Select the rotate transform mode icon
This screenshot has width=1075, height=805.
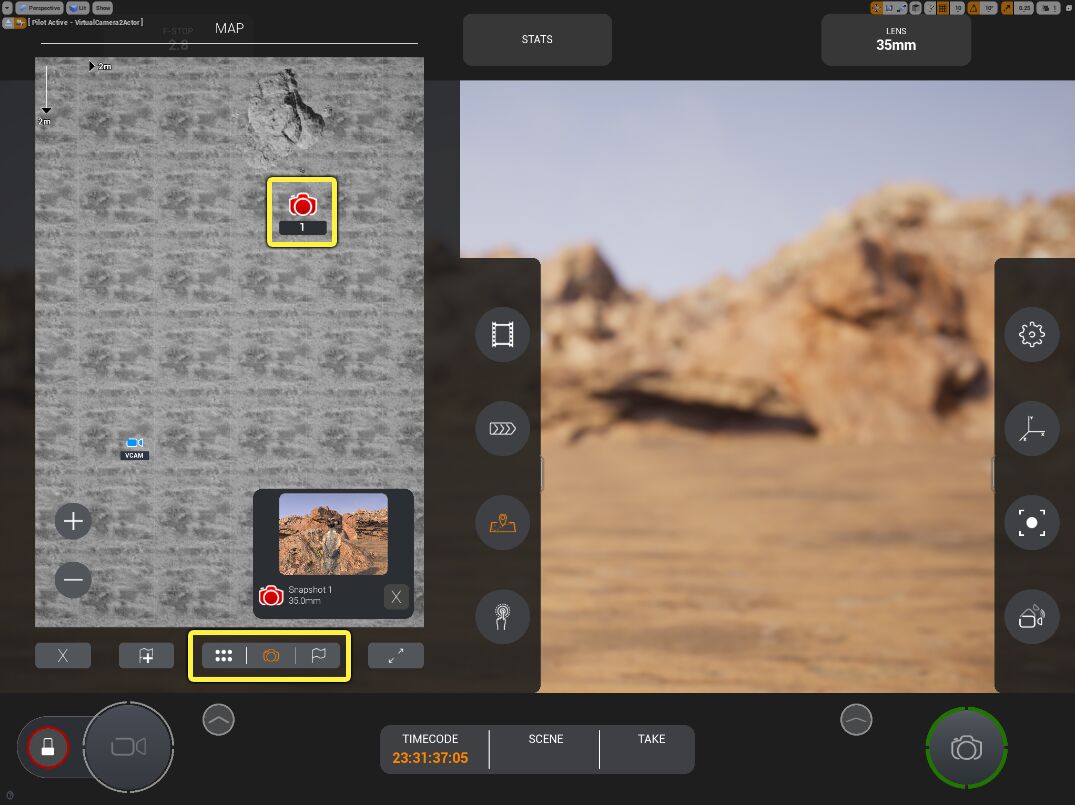pyautogui.click(x=889, y=8)
